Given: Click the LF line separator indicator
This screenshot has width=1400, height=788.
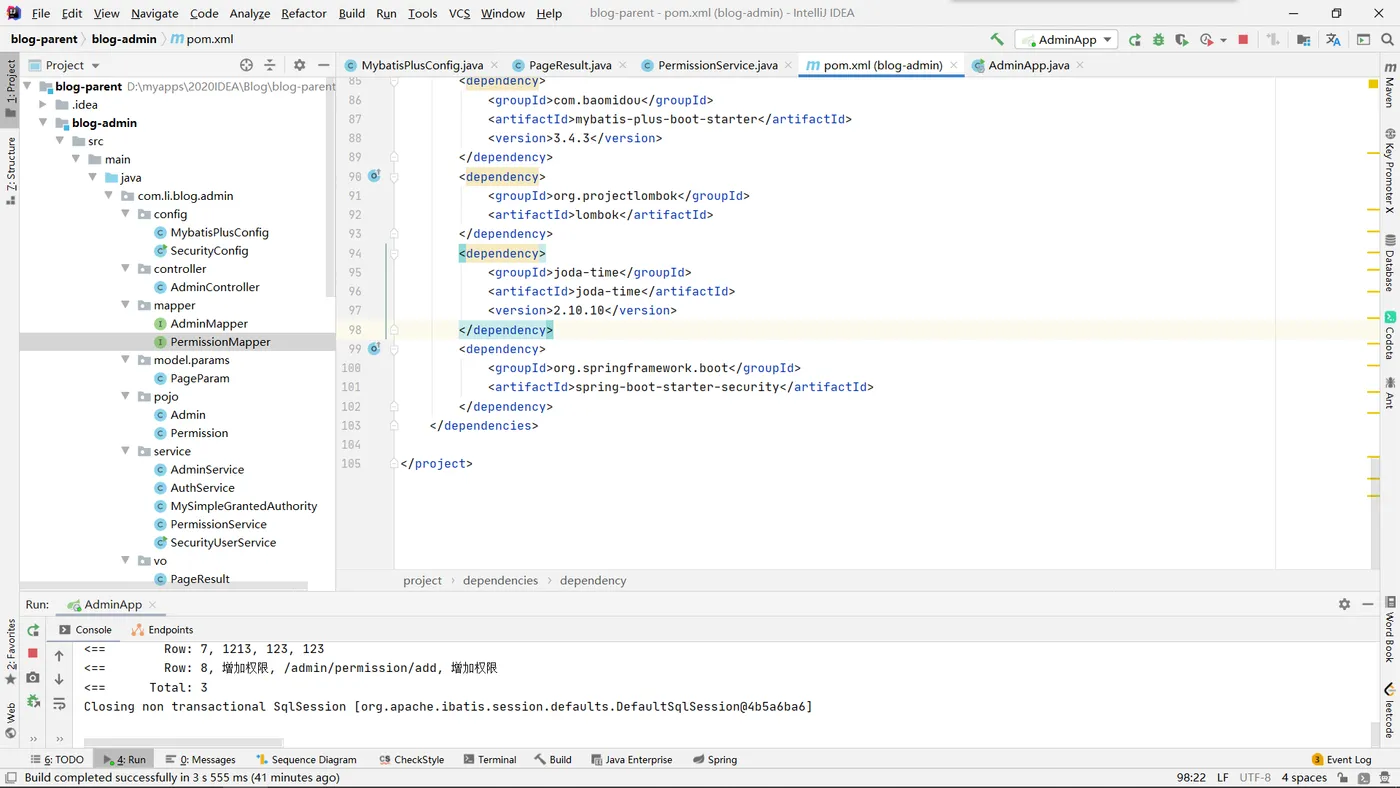Looking at the screenshot, I should (x=1222, y=777).
